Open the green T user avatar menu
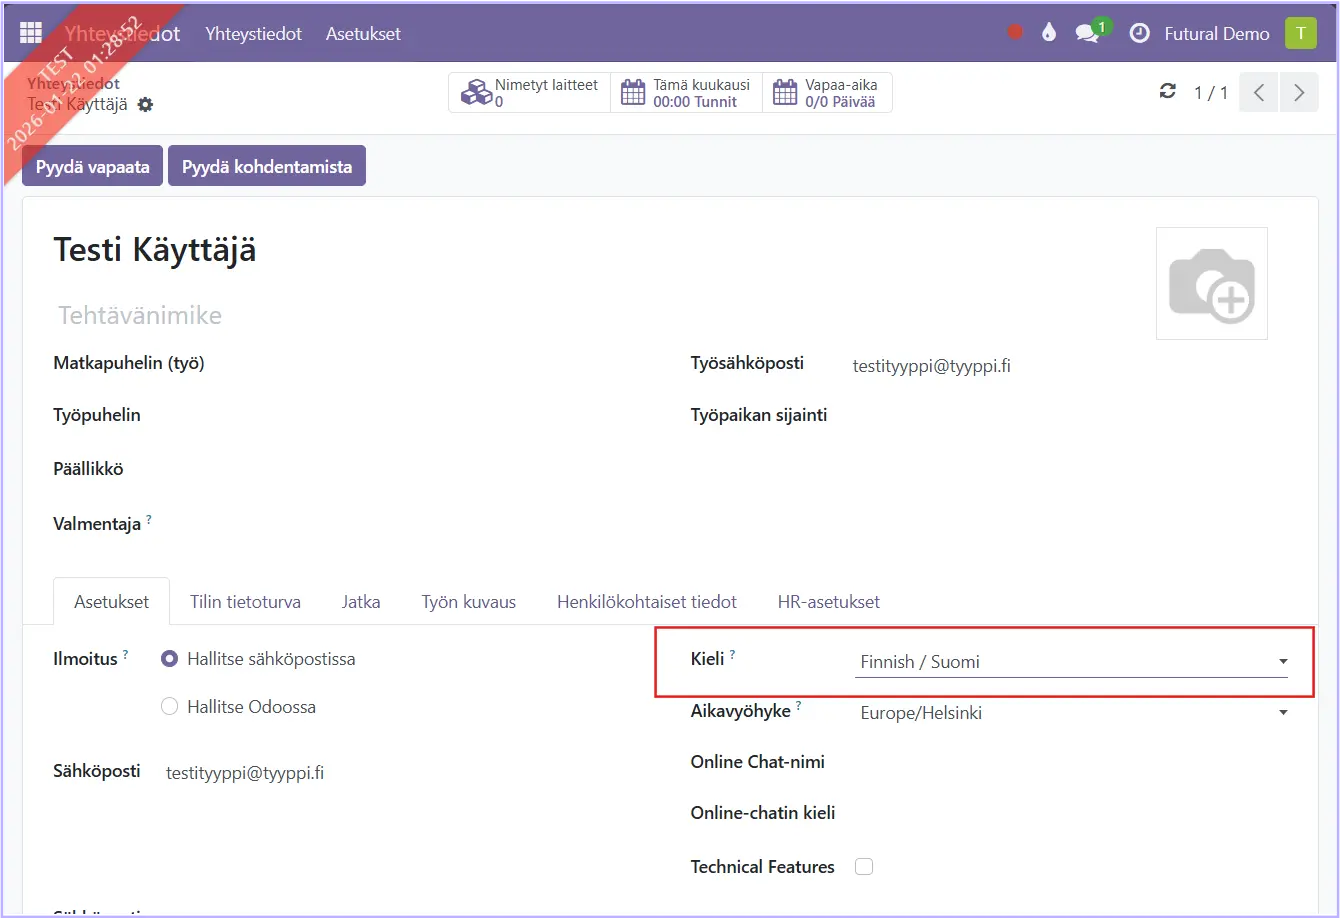Viewport: 1340px width, 918px height. 1300,33
